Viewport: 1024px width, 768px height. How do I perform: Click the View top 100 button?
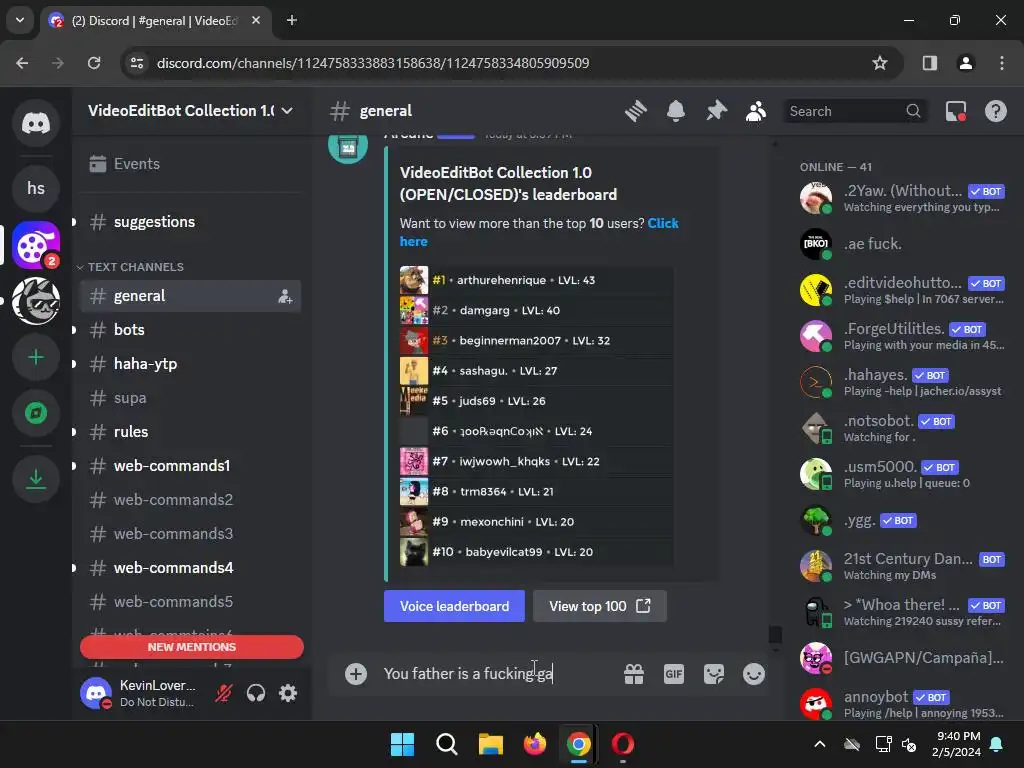click(x=600, y=606)
